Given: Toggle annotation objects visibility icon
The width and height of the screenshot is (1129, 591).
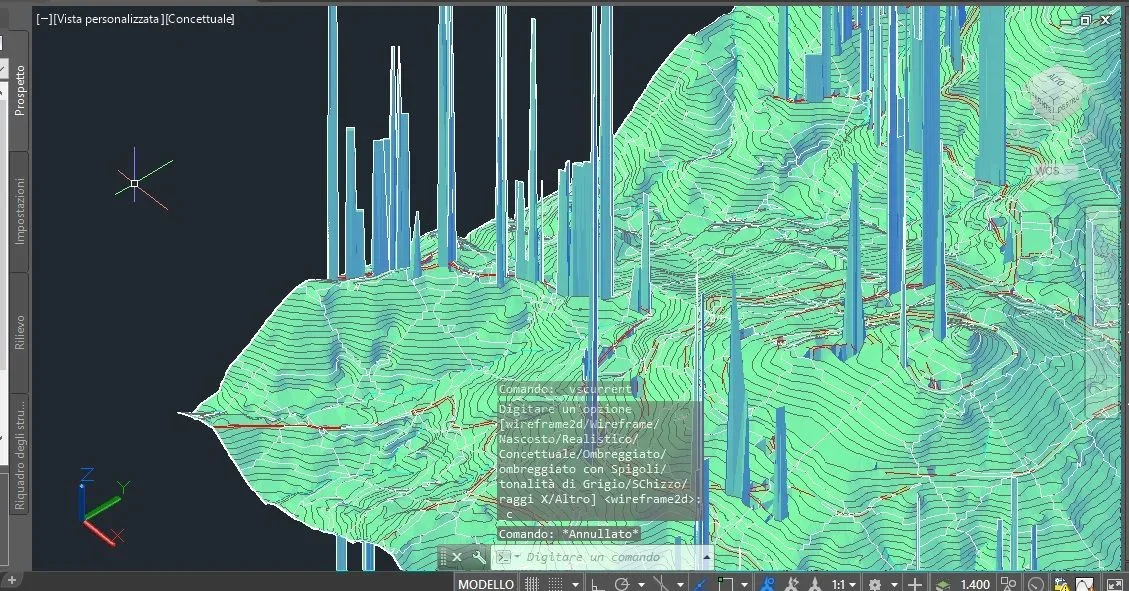Looking at the screenshot, I should click(768, 584).
